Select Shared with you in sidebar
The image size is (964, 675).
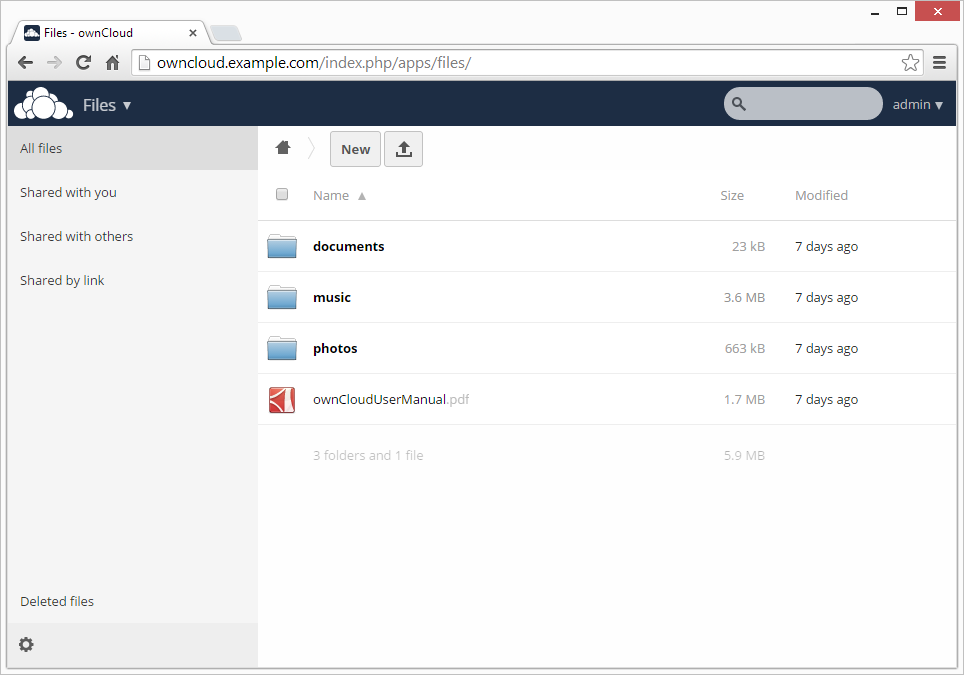coord(68,193)
